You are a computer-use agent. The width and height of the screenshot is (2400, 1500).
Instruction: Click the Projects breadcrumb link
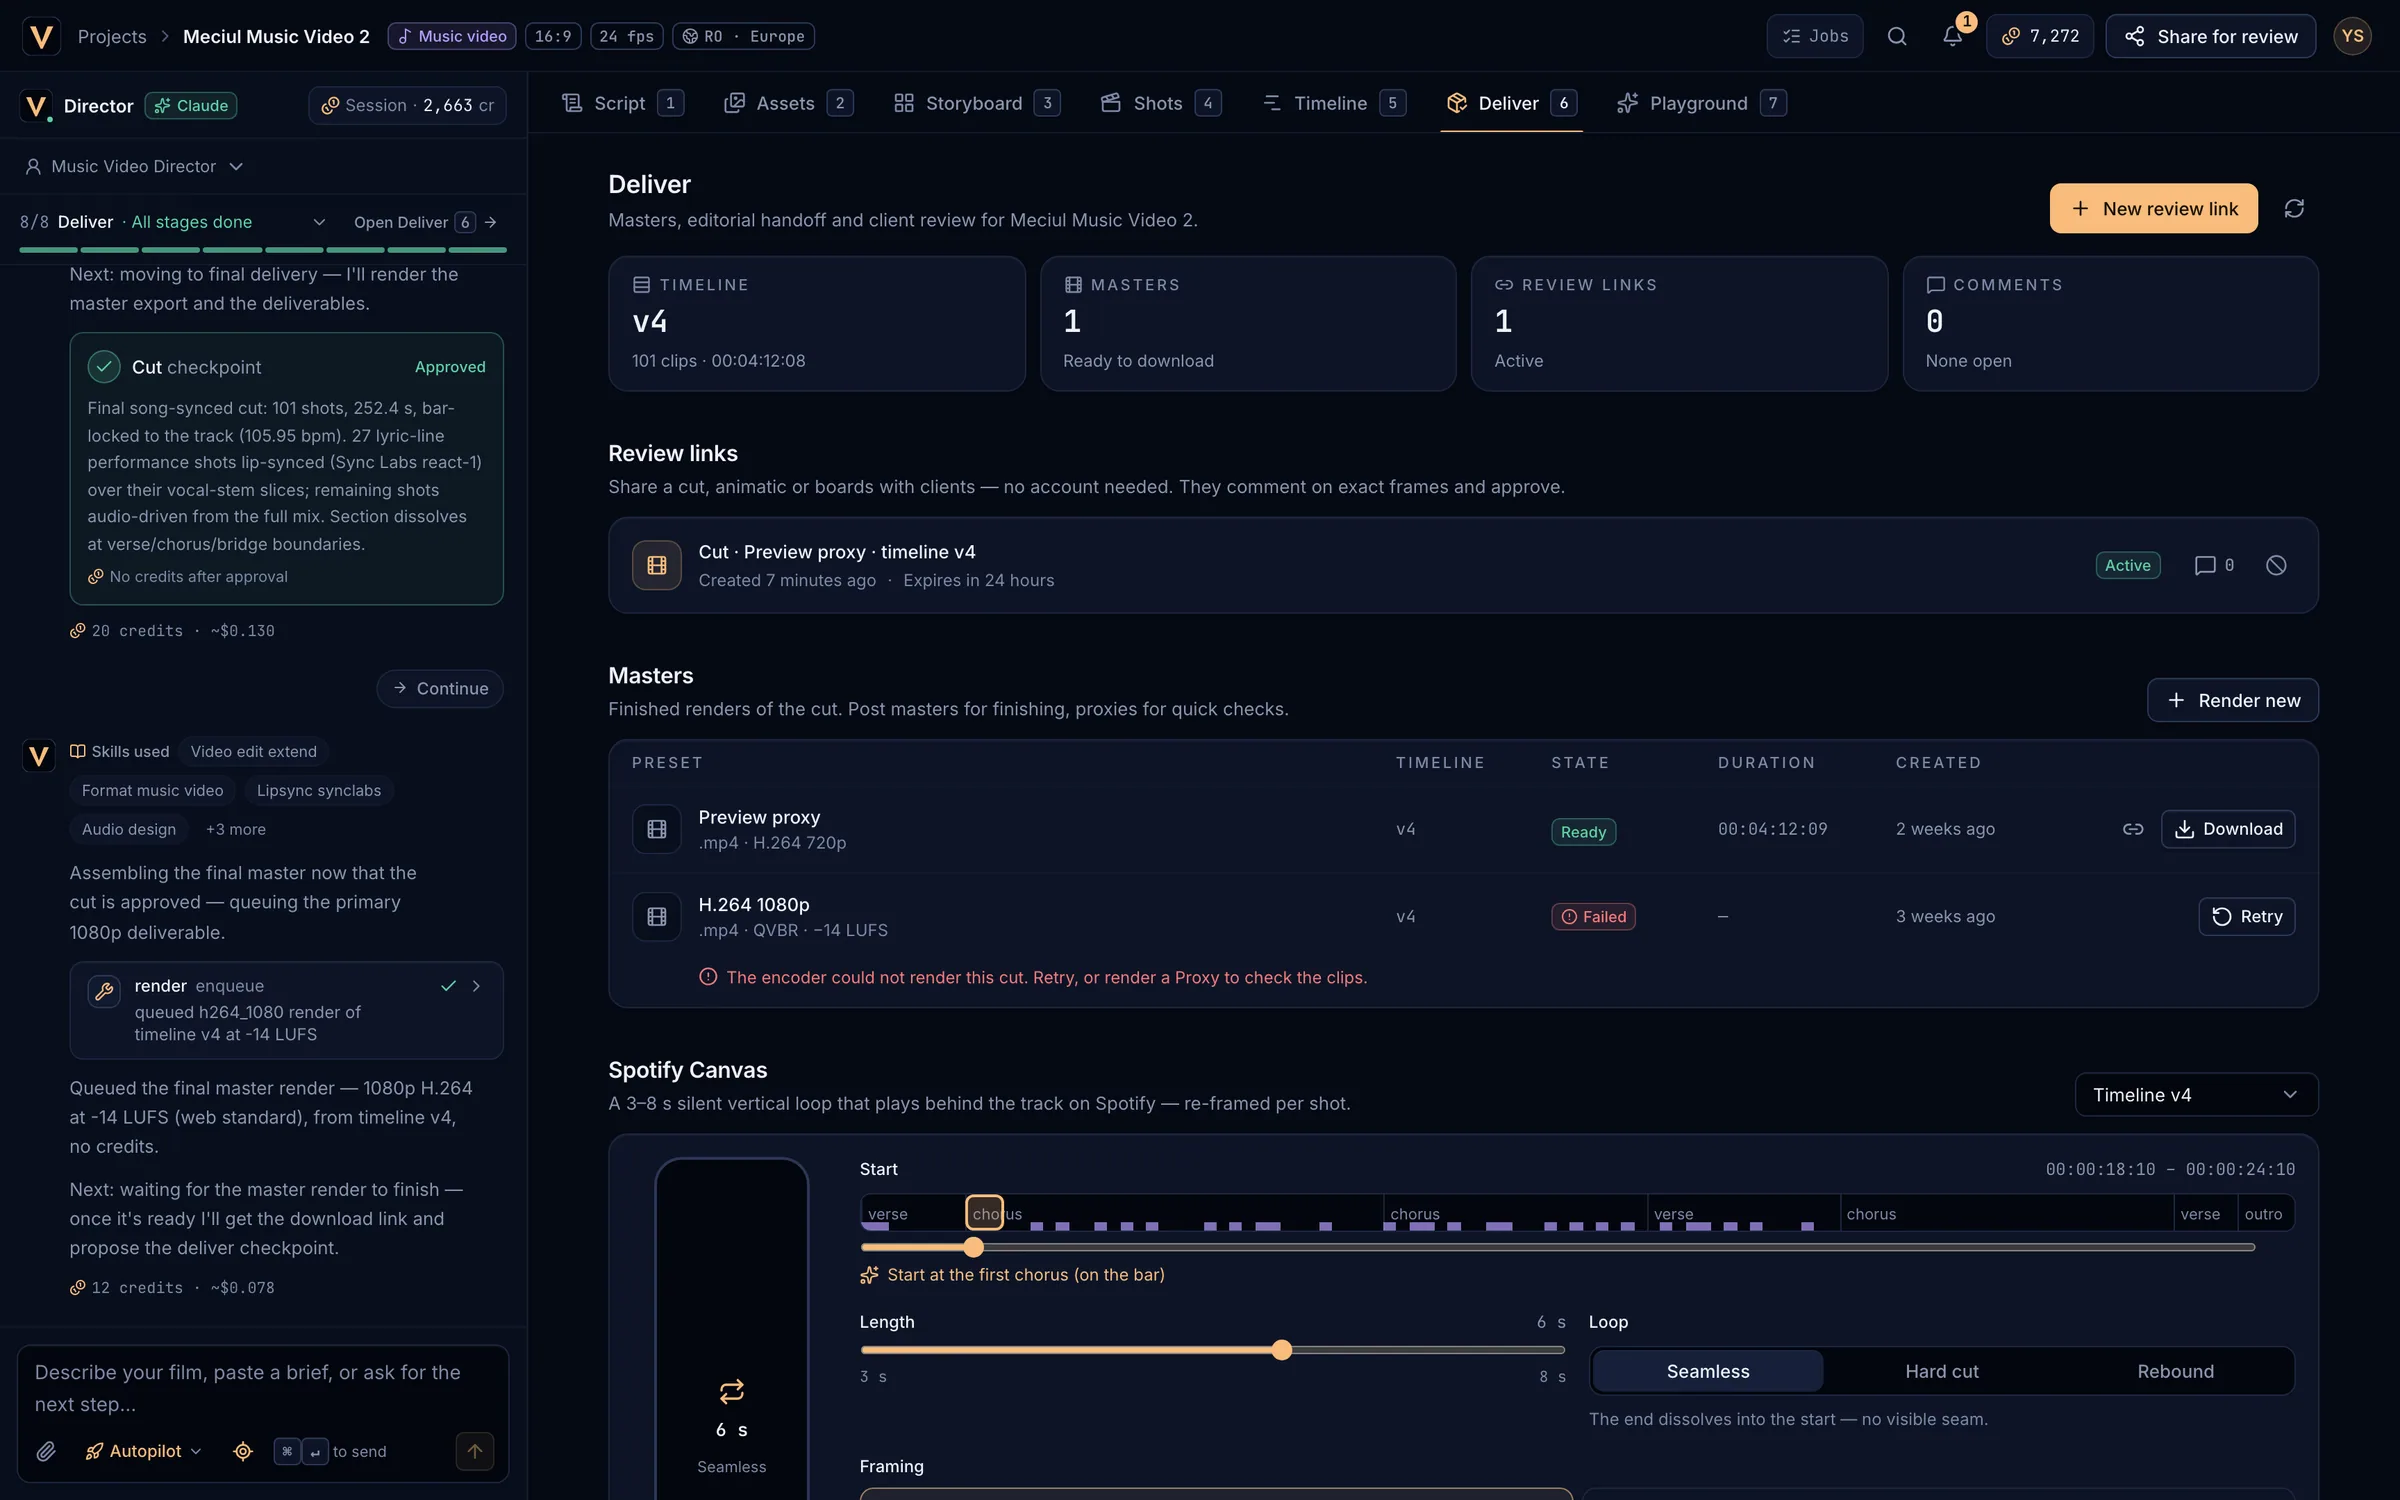click(112, 36)
